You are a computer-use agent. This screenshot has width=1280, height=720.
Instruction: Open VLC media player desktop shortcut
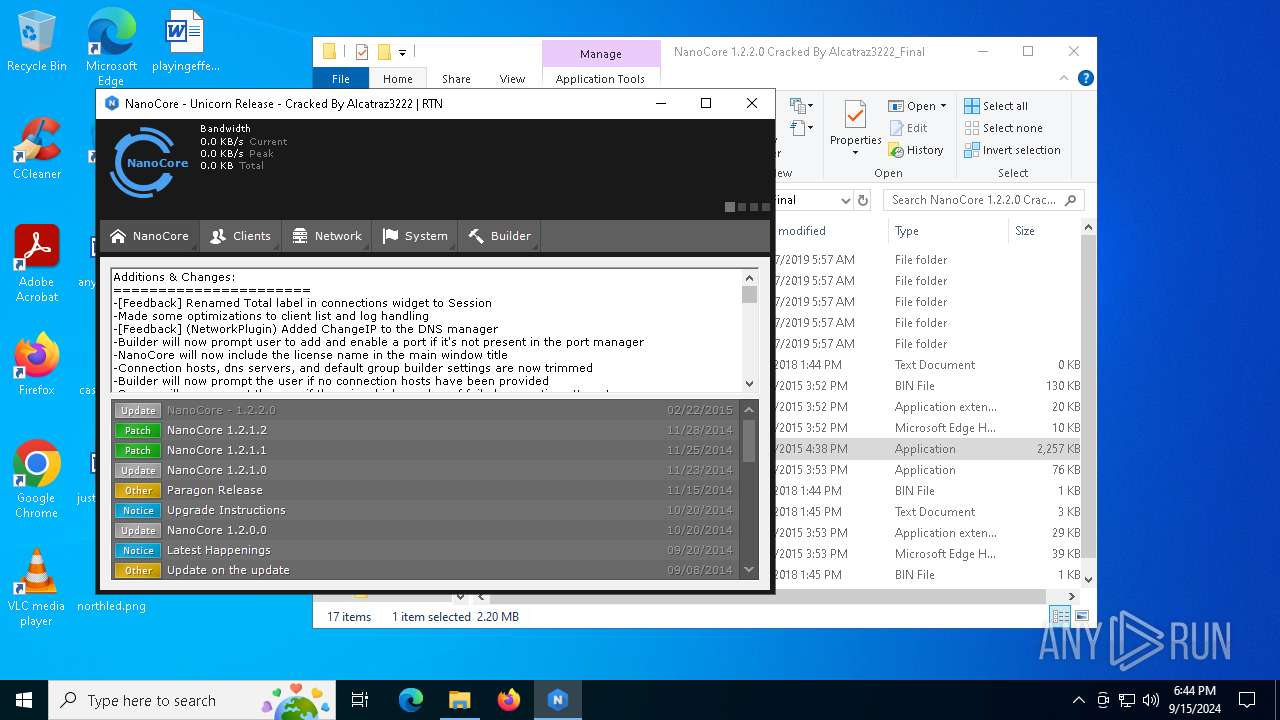[x=37, y=587]
